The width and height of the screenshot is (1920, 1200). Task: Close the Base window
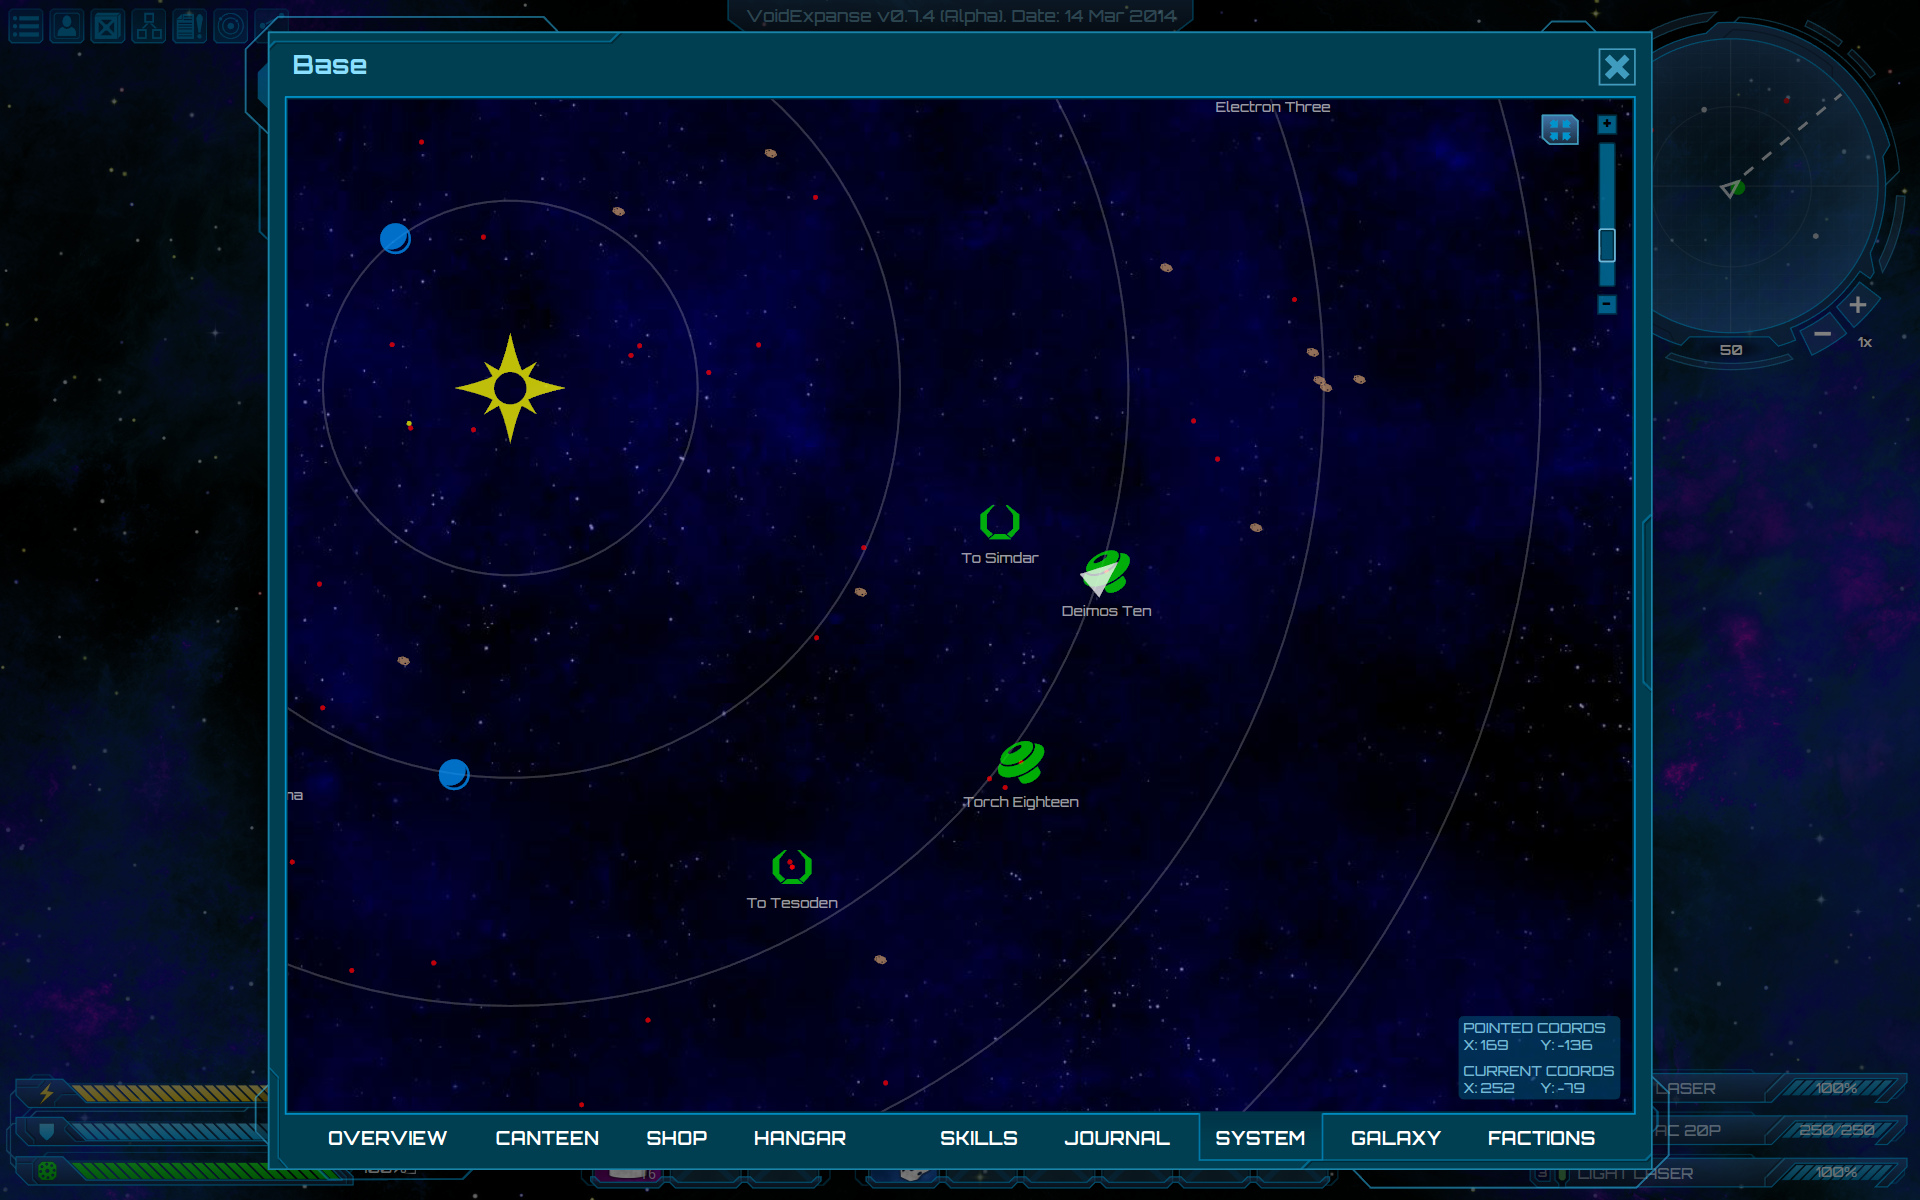tap(1617, 67)
